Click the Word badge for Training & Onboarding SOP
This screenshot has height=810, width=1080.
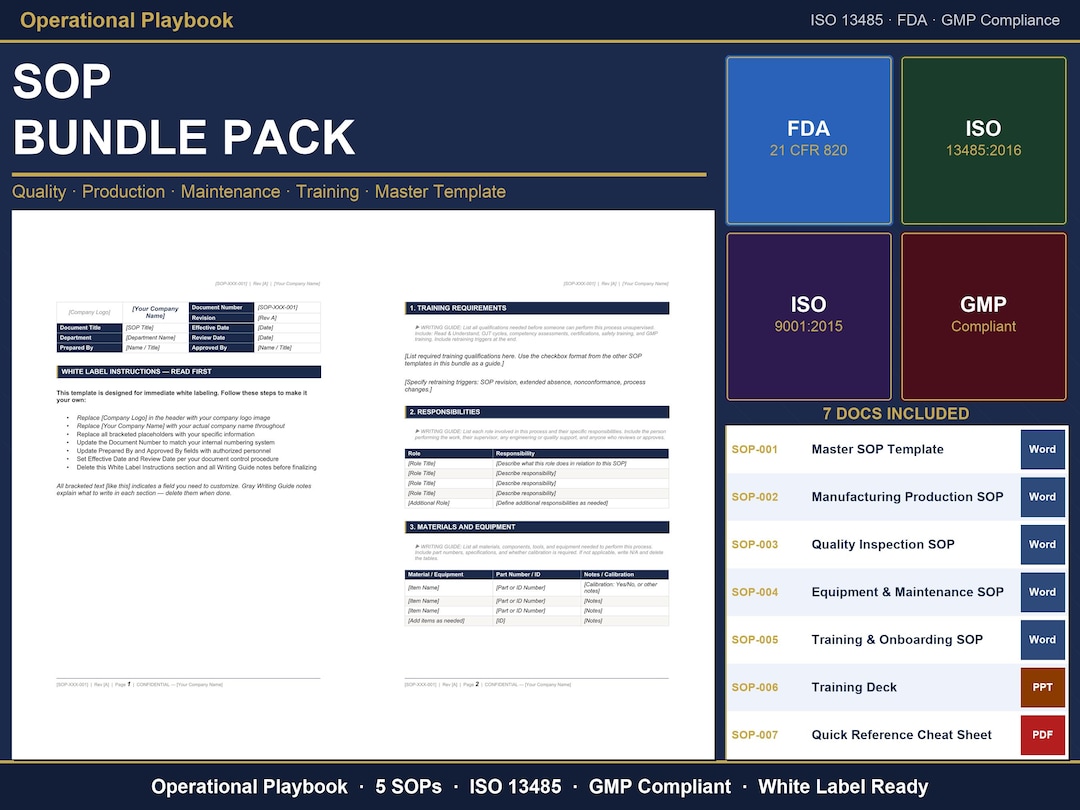[1042, 639]
